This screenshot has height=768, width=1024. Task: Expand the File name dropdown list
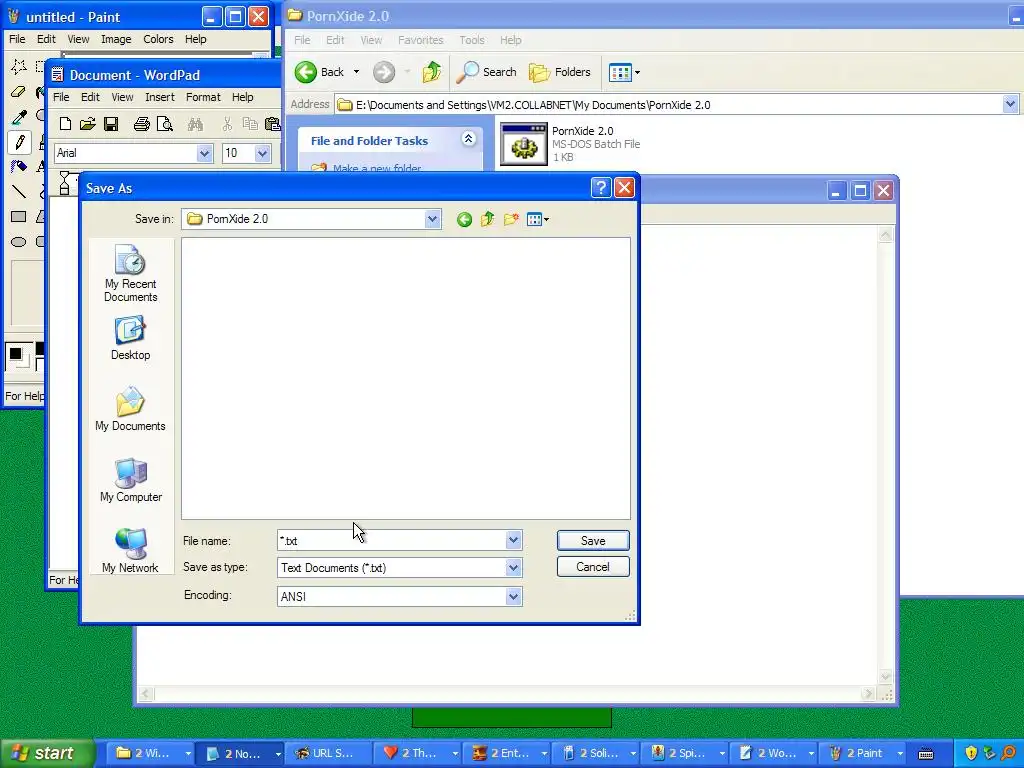[513, 540]
